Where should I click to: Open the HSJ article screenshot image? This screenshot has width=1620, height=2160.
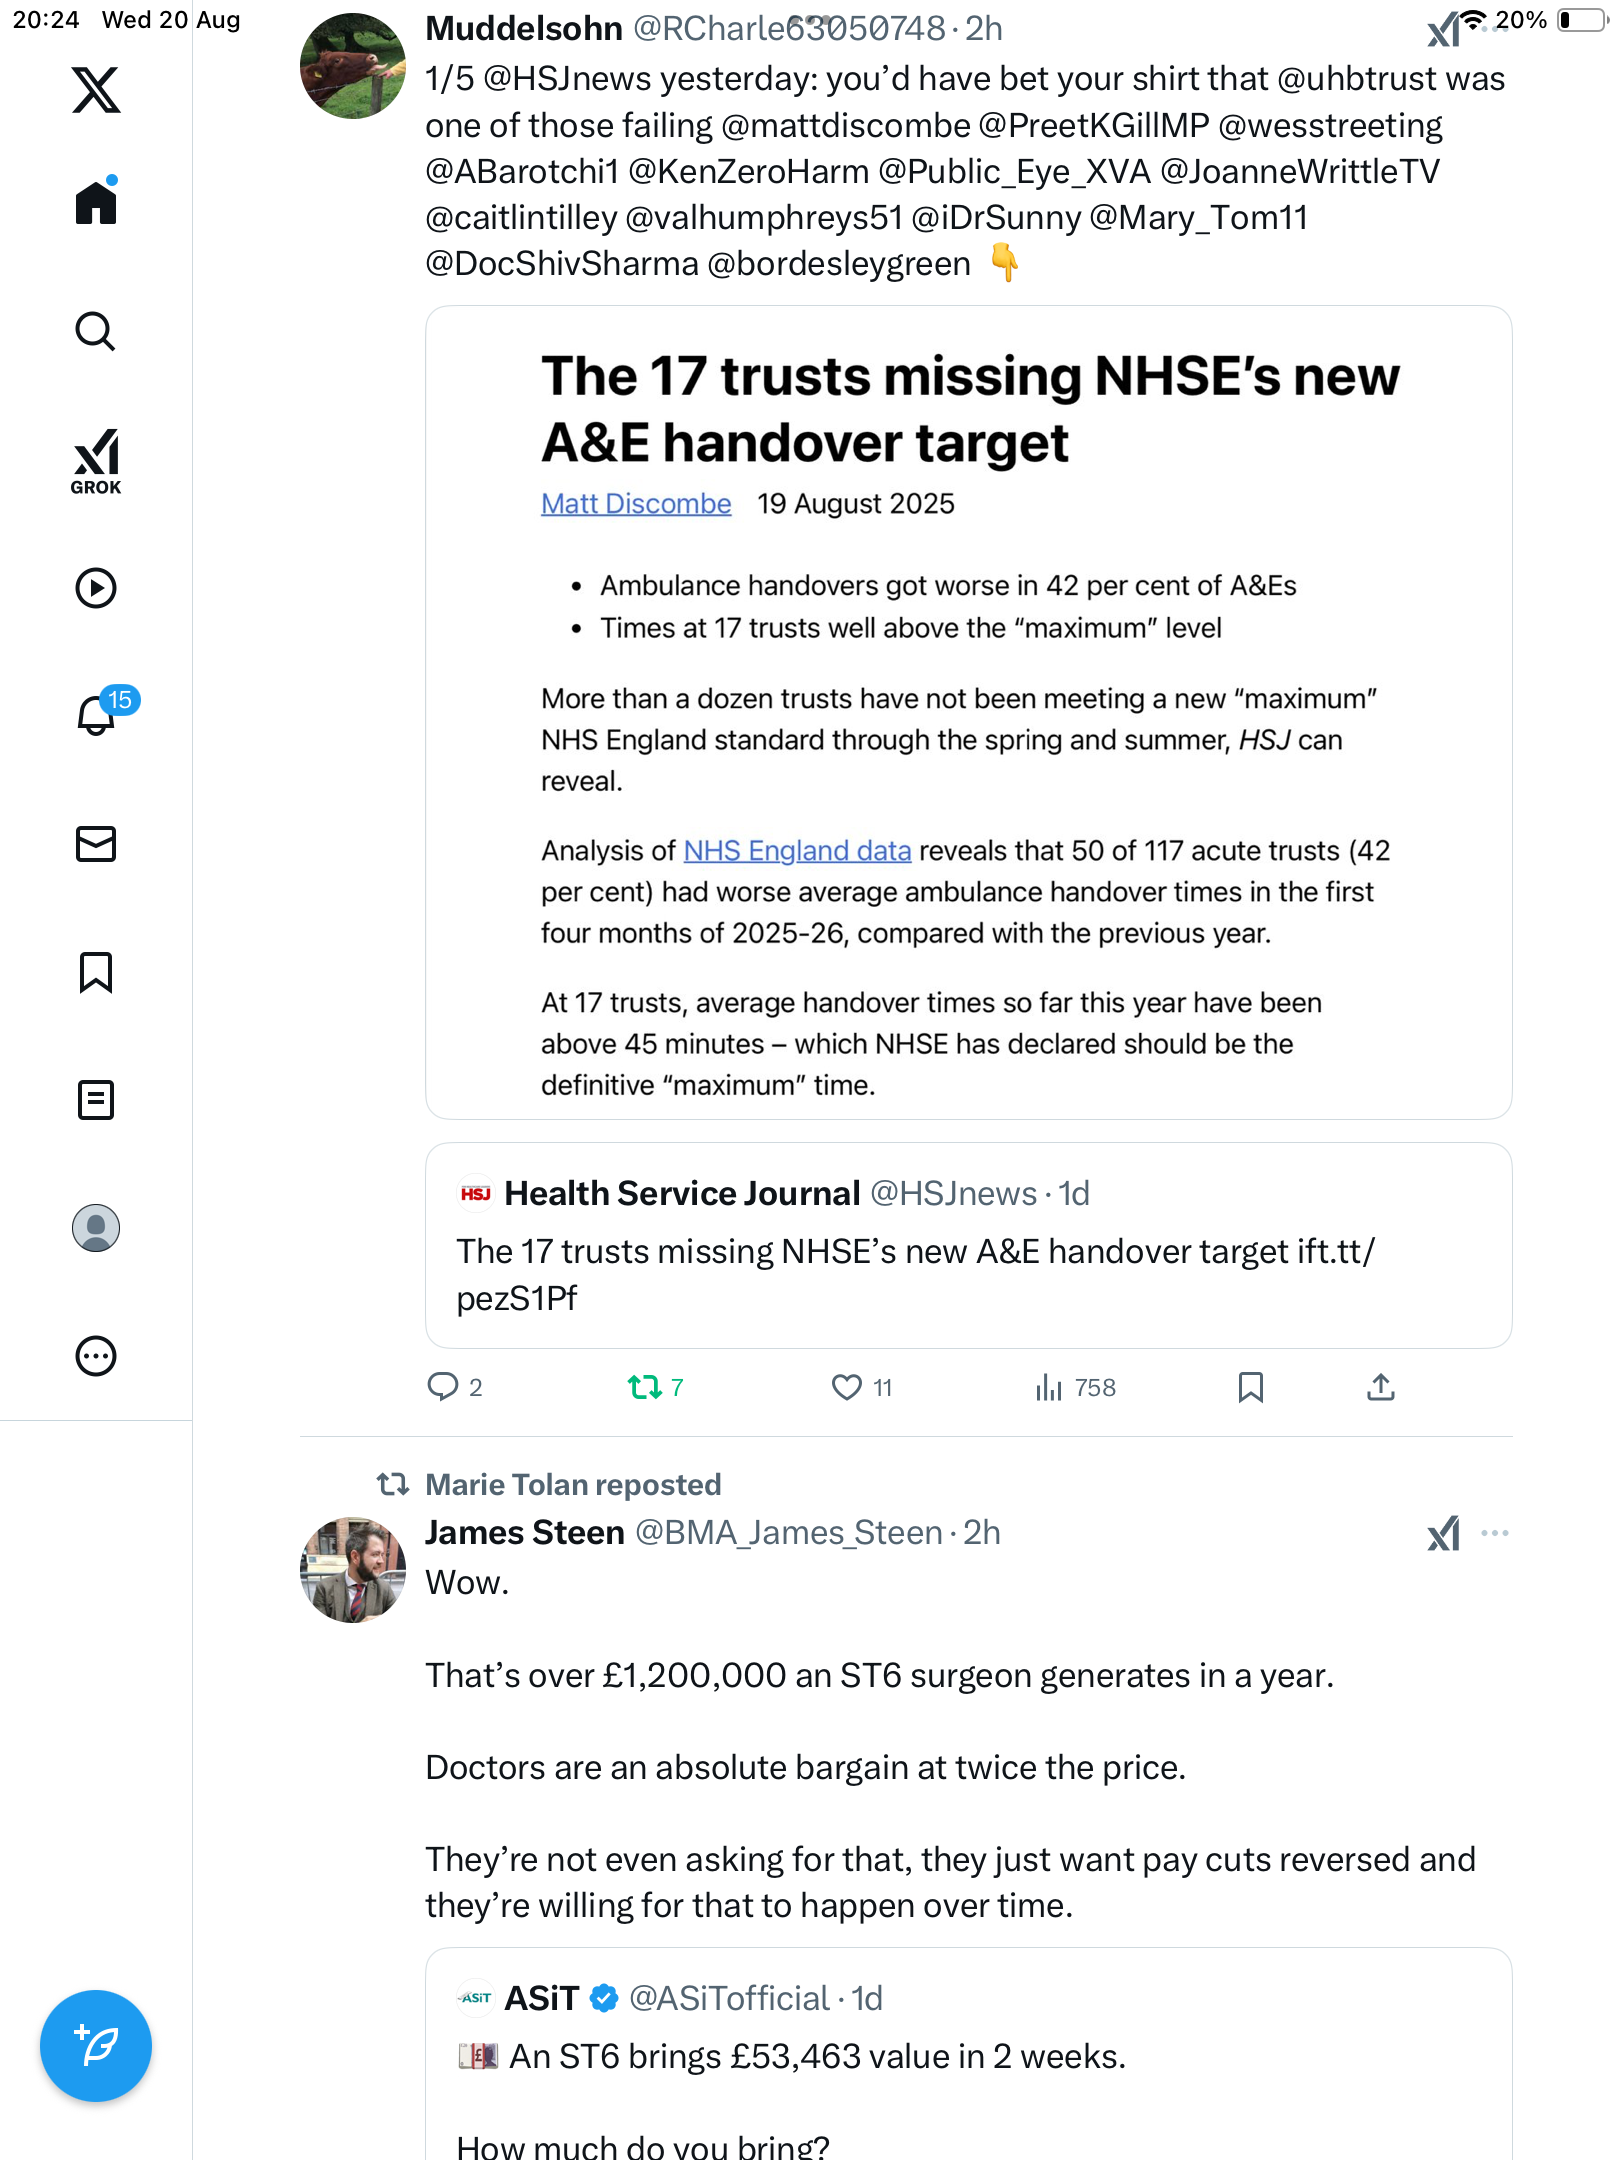[968, 712]
